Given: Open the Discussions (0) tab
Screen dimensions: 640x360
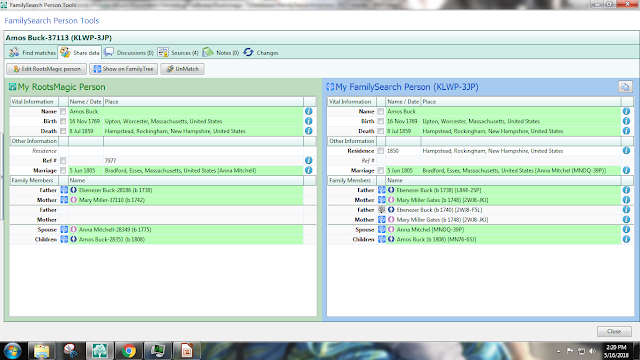Looking at the screenshot, I should pos(129,53).
